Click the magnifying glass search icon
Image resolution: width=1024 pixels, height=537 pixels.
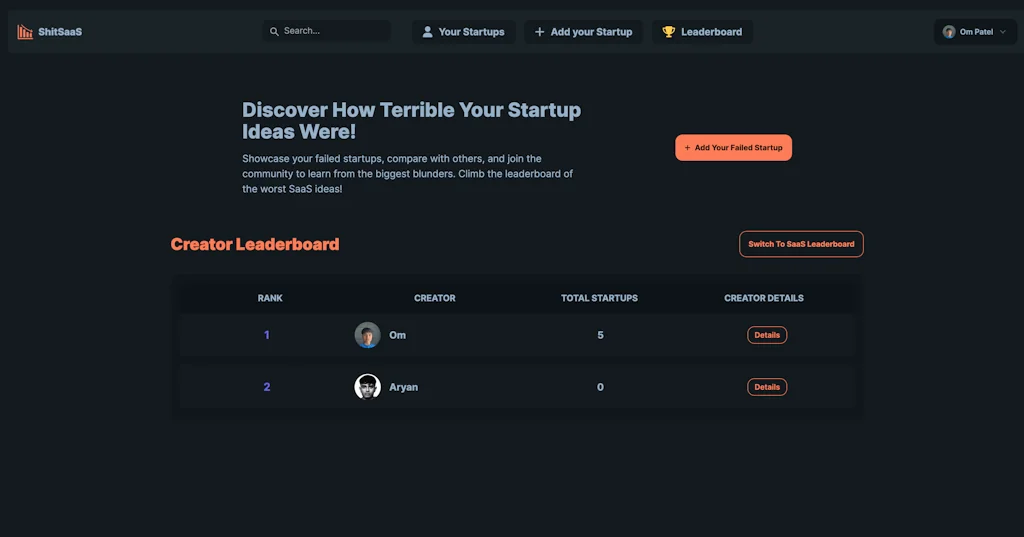274,32
